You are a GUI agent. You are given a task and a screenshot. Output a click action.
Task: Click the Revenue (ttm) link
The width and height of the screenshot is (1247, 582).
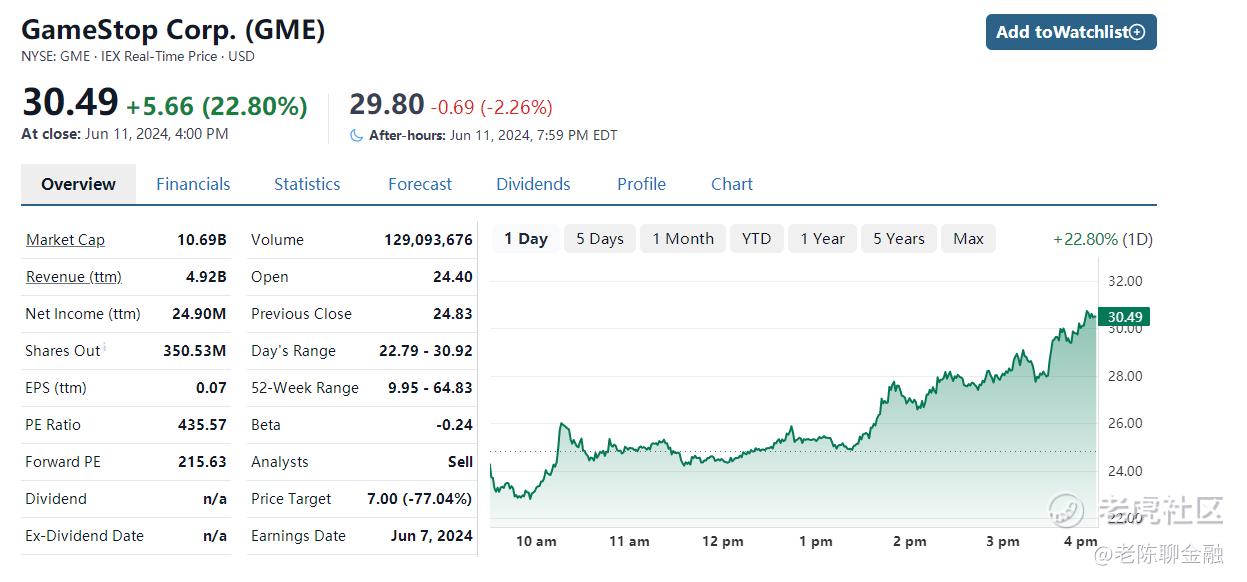73,277
